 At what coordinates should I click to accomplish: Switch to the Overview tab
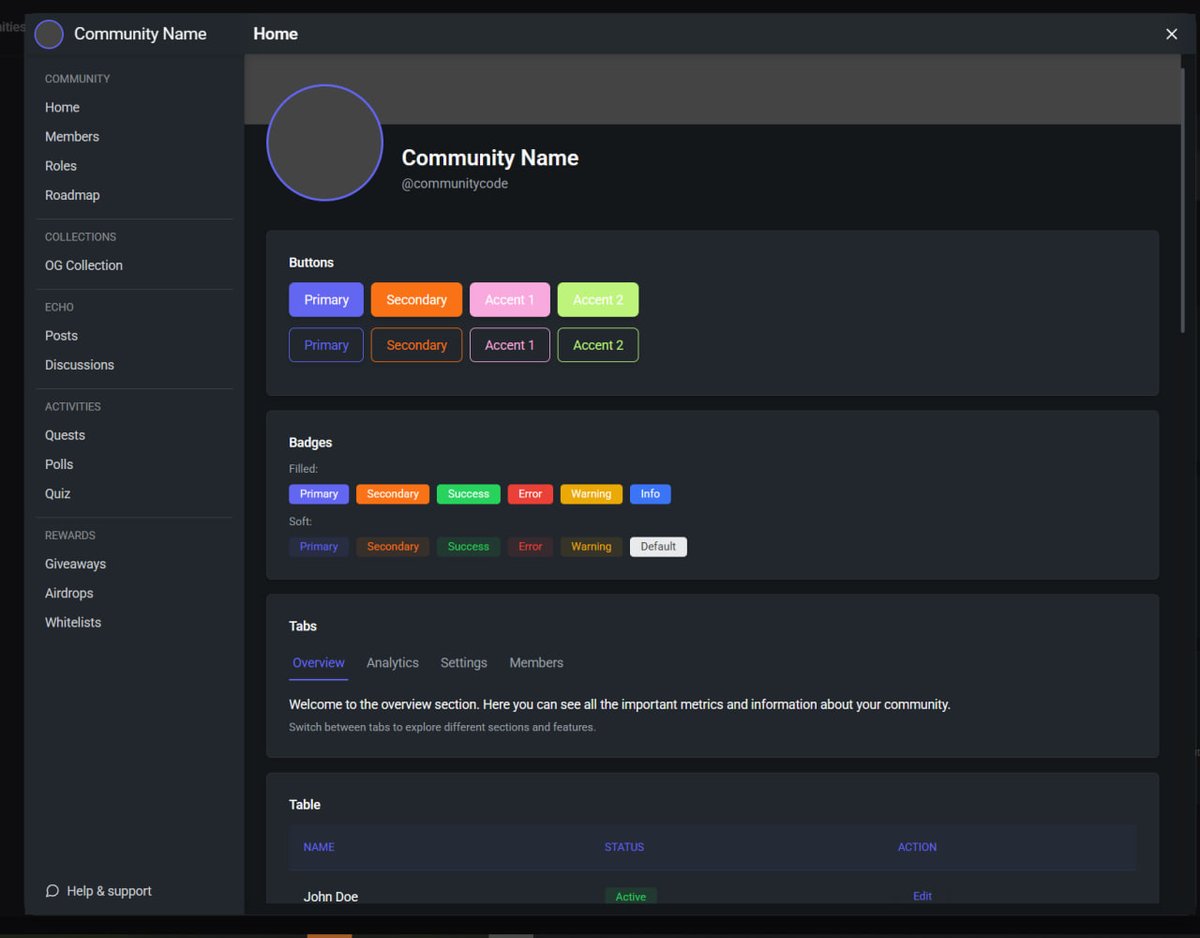(x=318, y=663)
